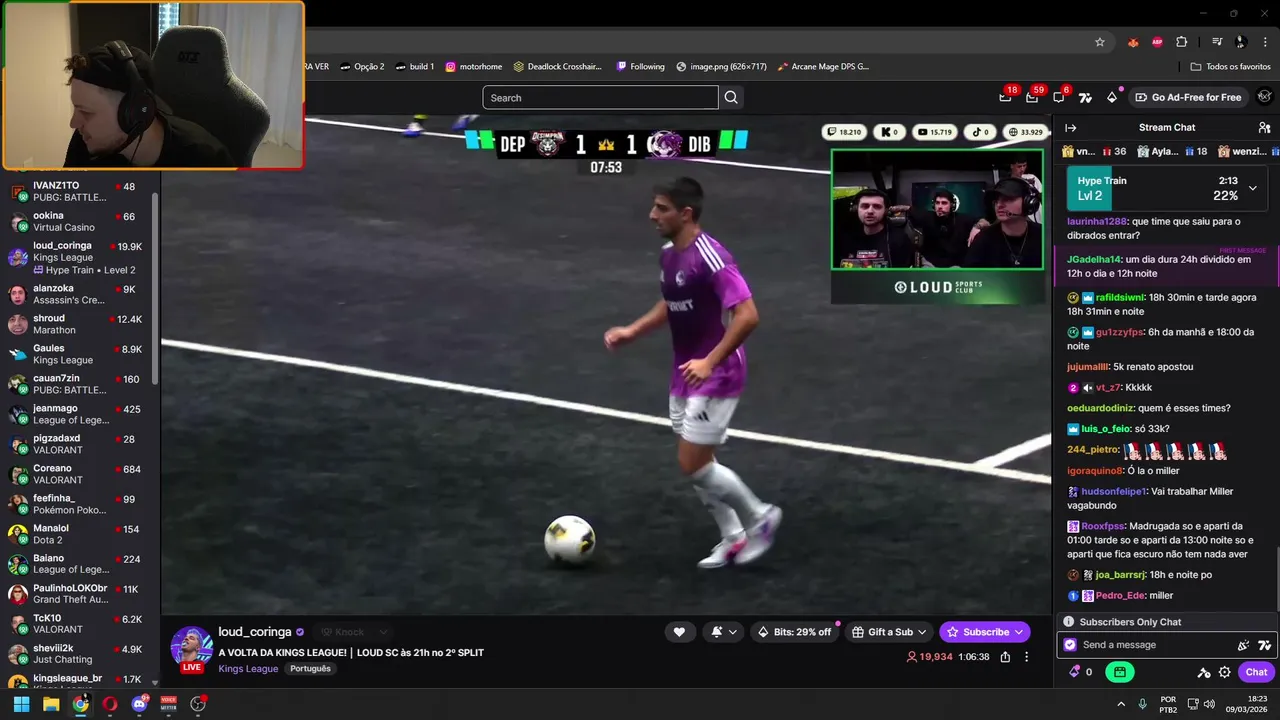Viewport: 1280px width, 720px height.
Task: Open Windows Start menu
Action: point(21,703)
